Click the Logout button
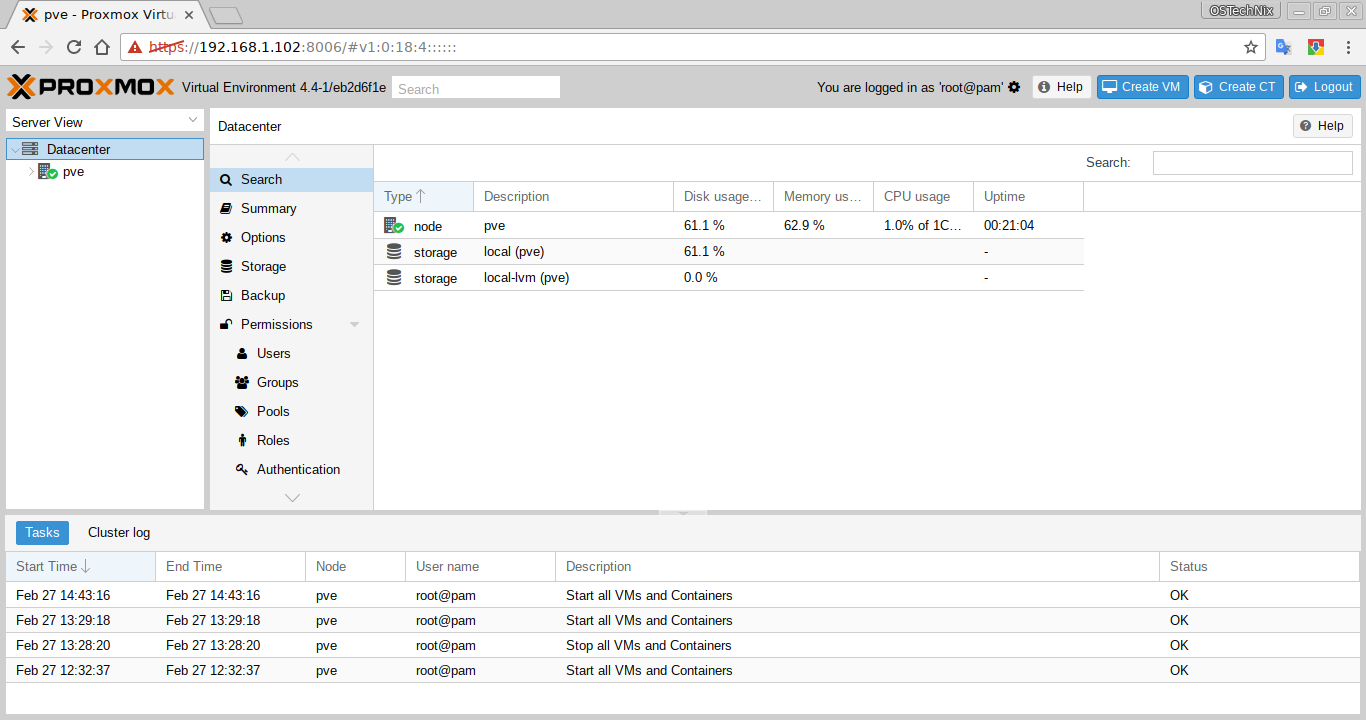 point(1324,87)
